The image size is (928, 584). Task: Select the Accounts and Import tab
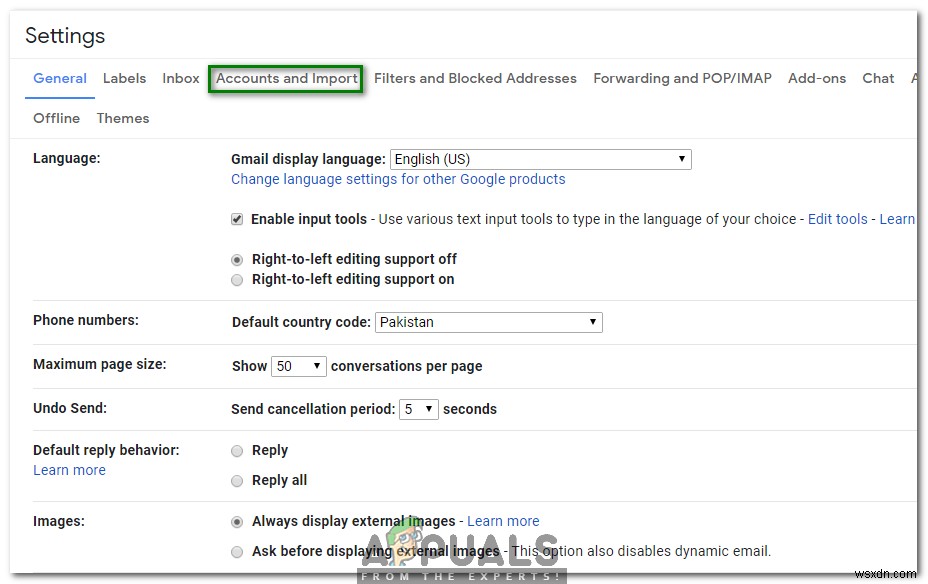point(286,78)
